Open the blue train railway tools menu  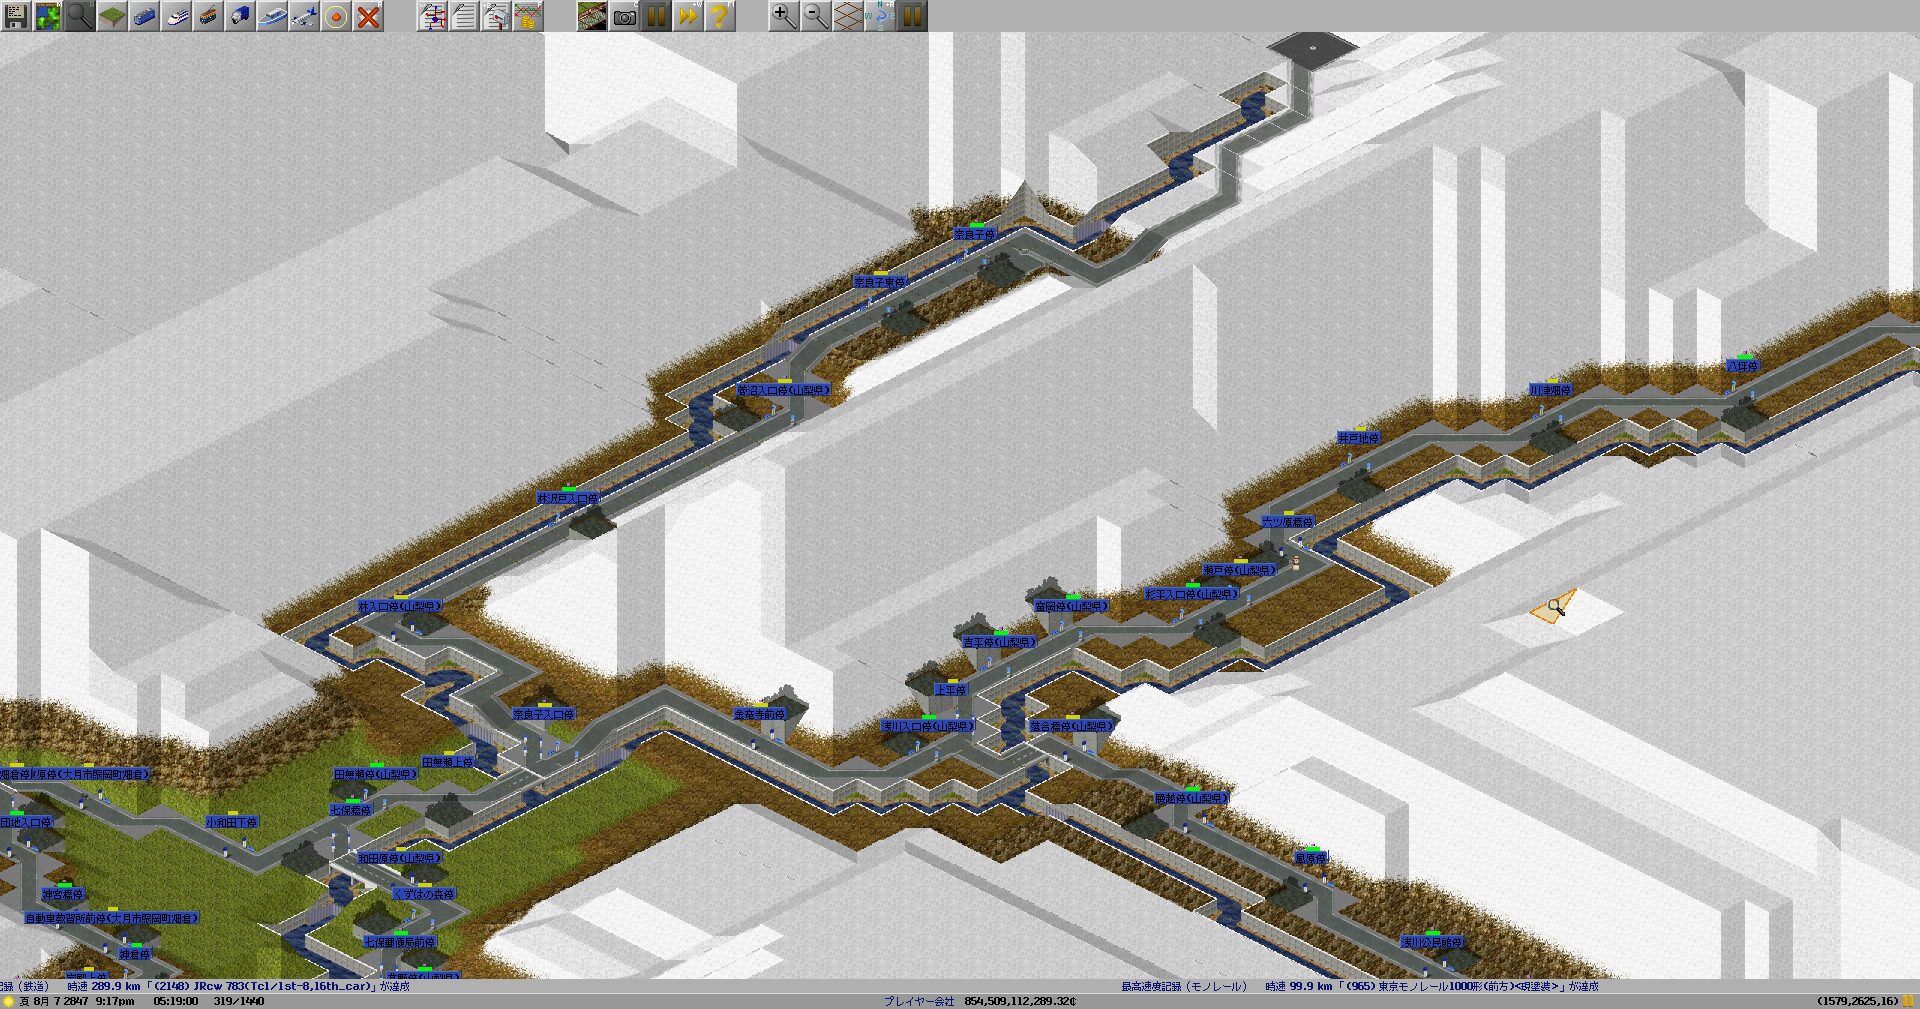(144, 16)
